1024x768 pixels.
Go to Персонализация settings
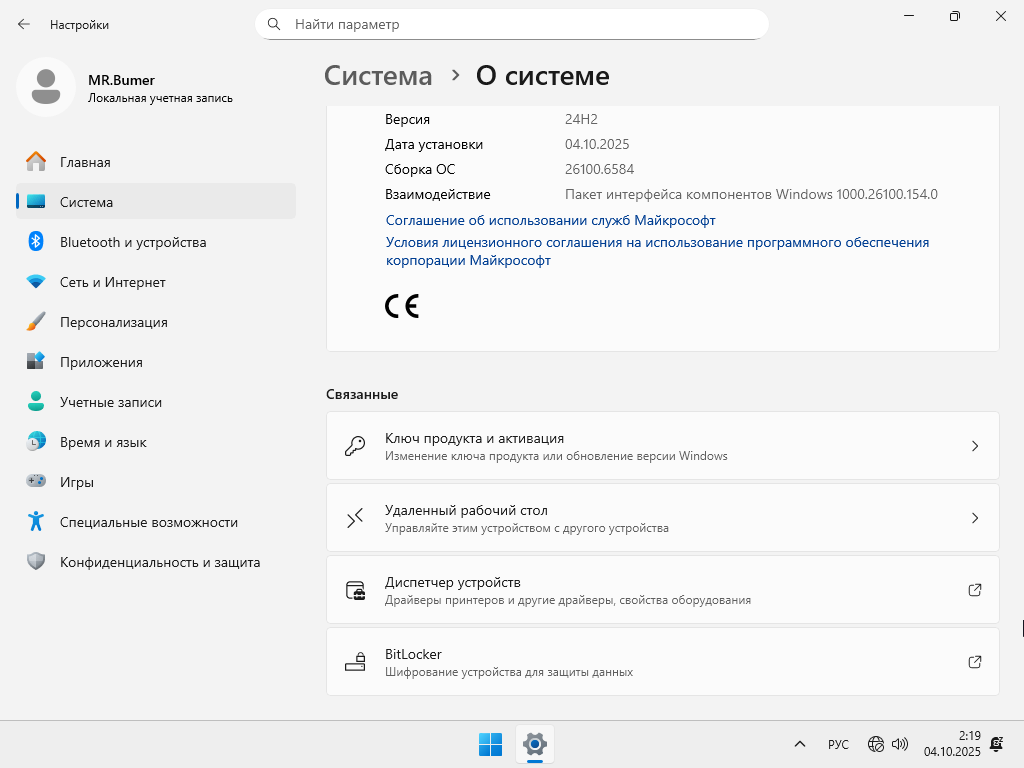point(113,322)
